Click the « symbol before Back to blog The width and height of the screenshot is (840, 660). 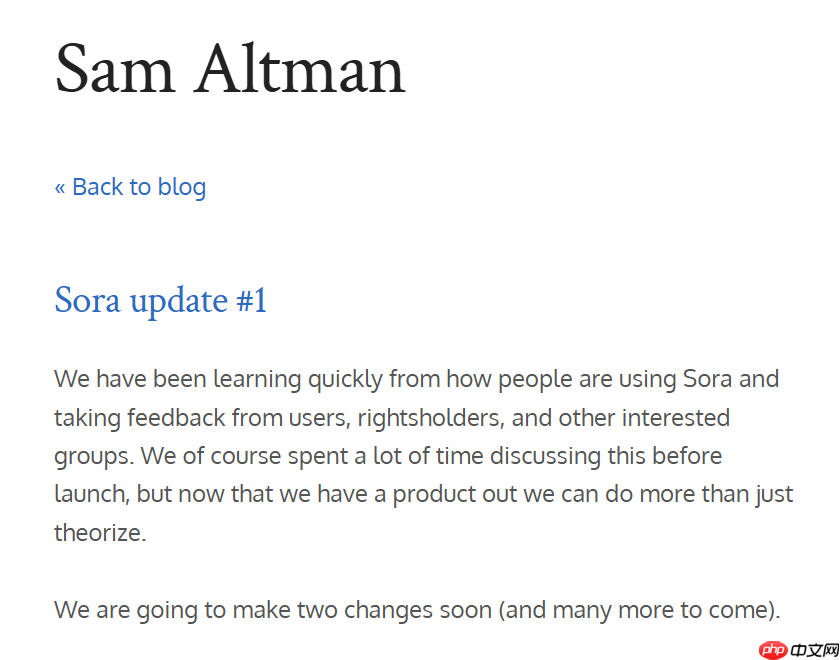pyautogui.click(x=60, y=187)
